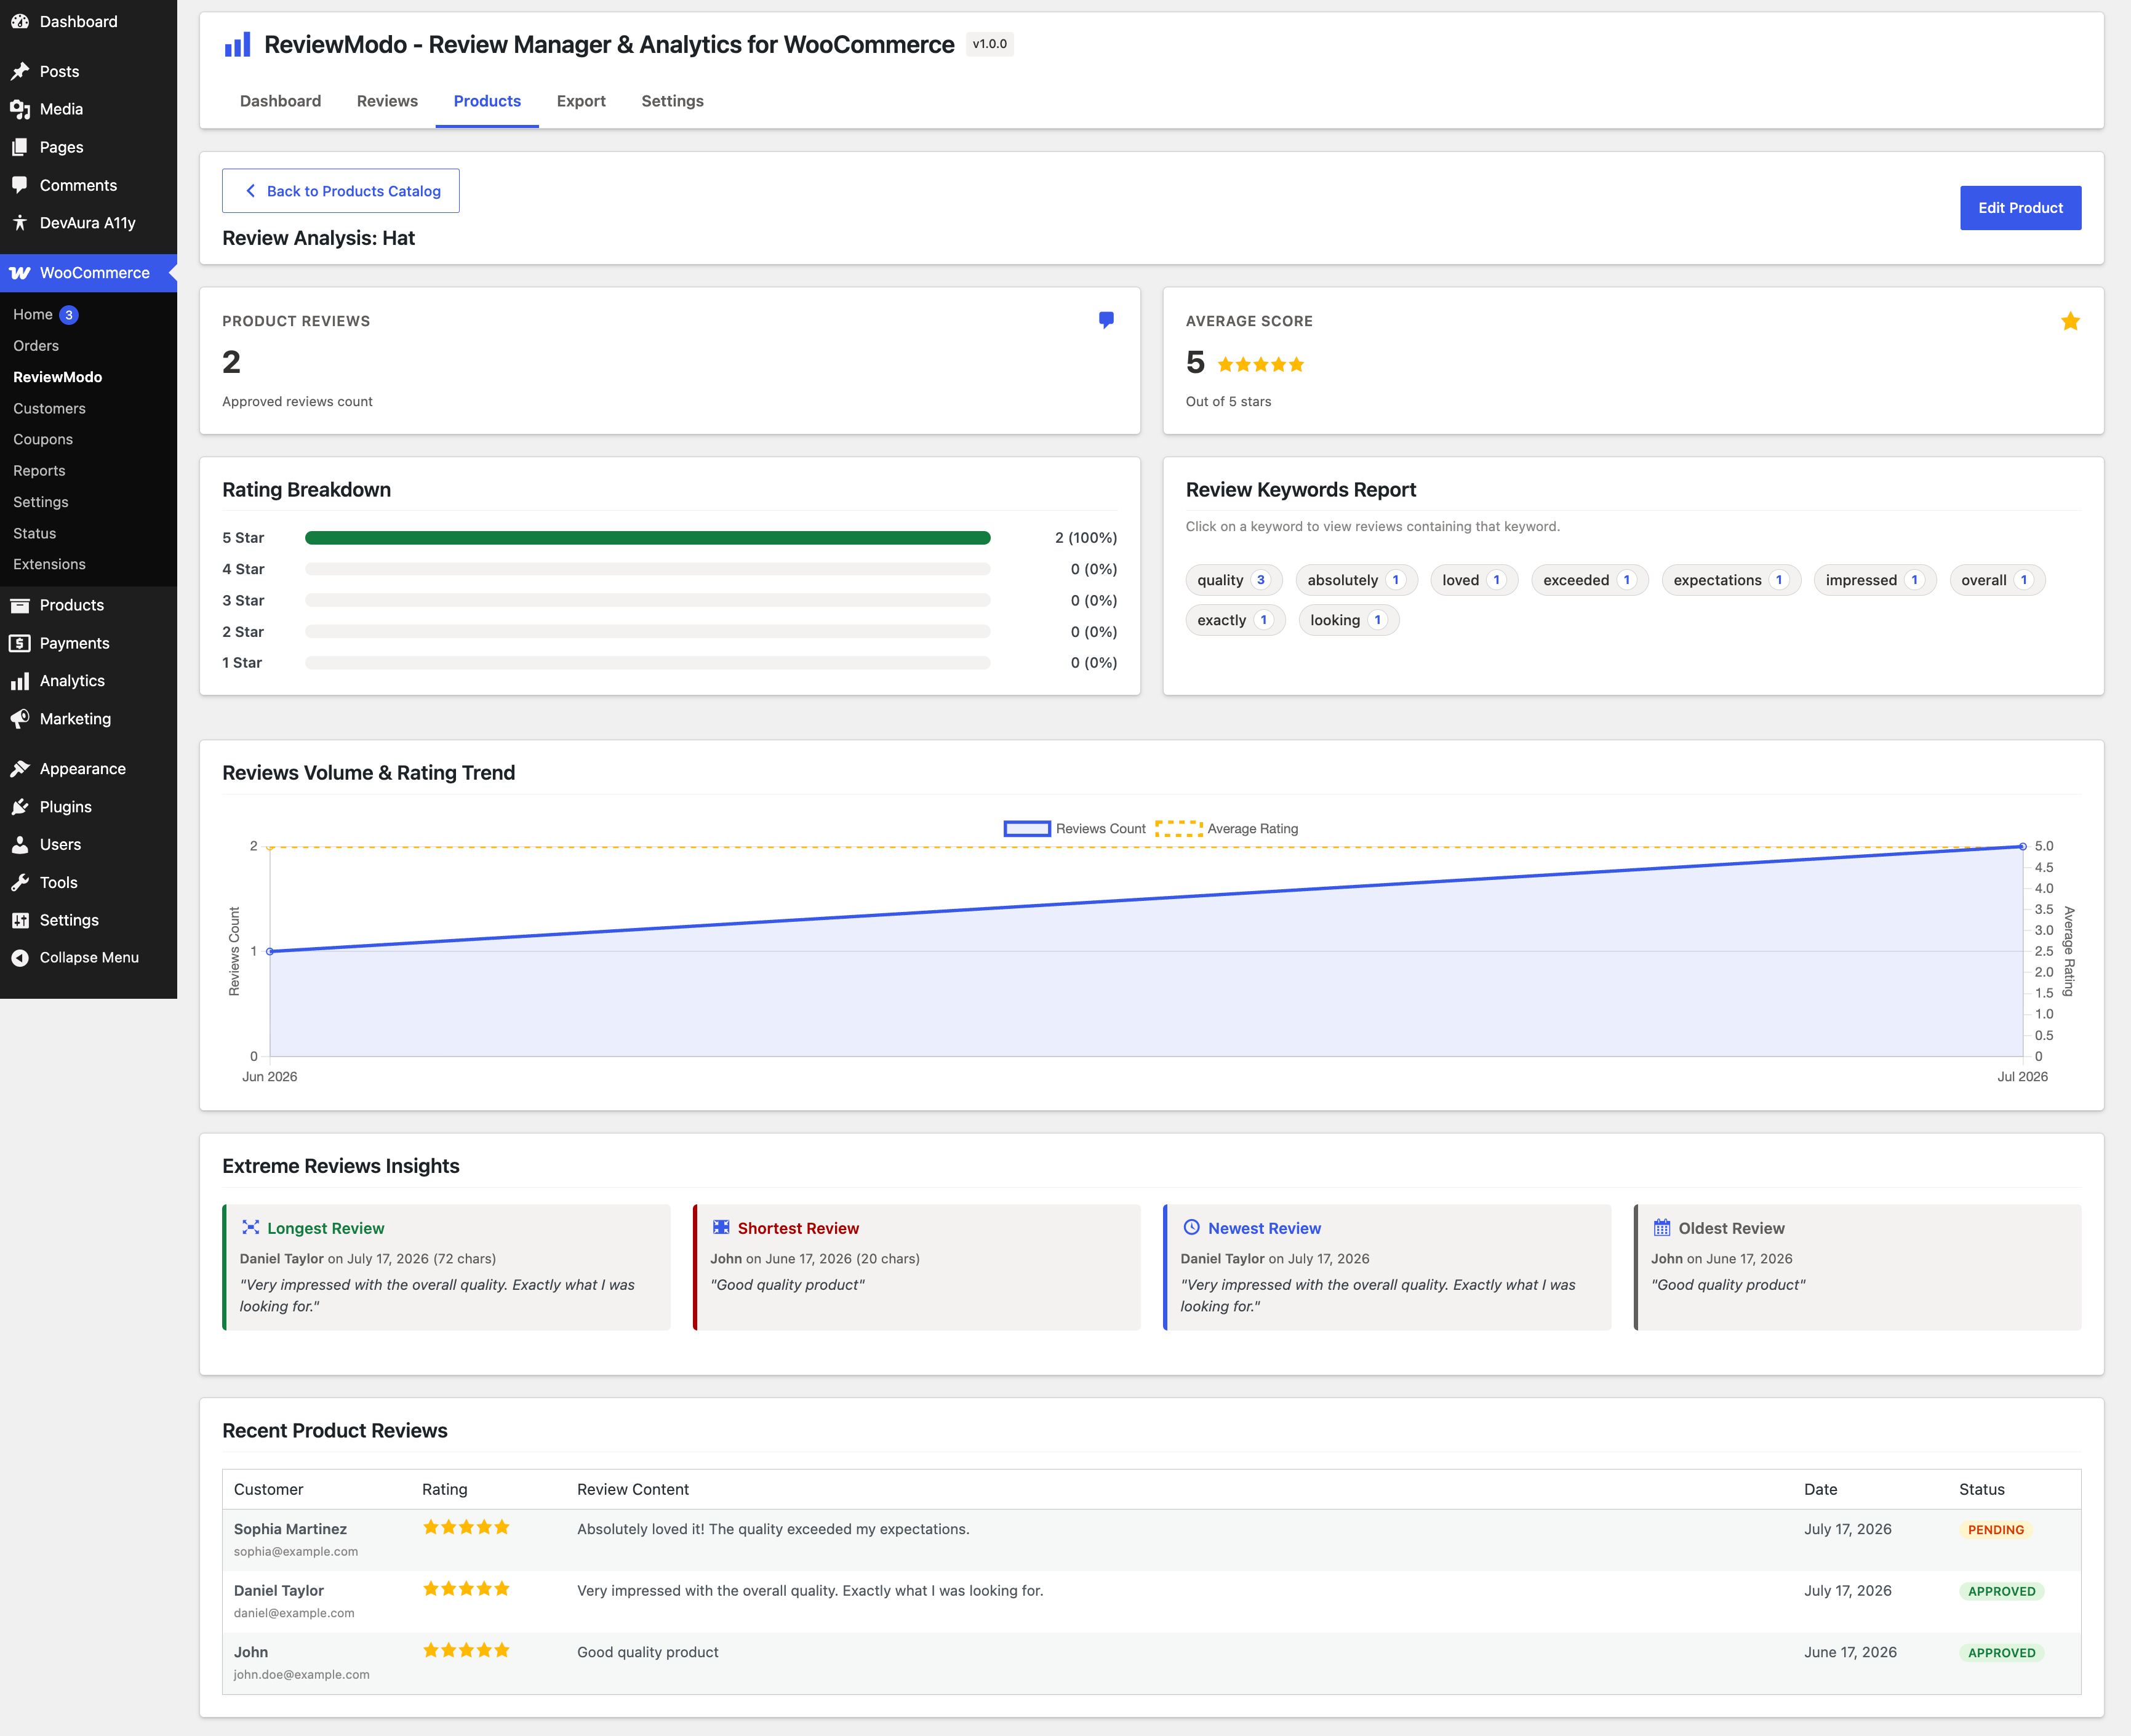Open ReviewModo submenu item

click(57, 377)
